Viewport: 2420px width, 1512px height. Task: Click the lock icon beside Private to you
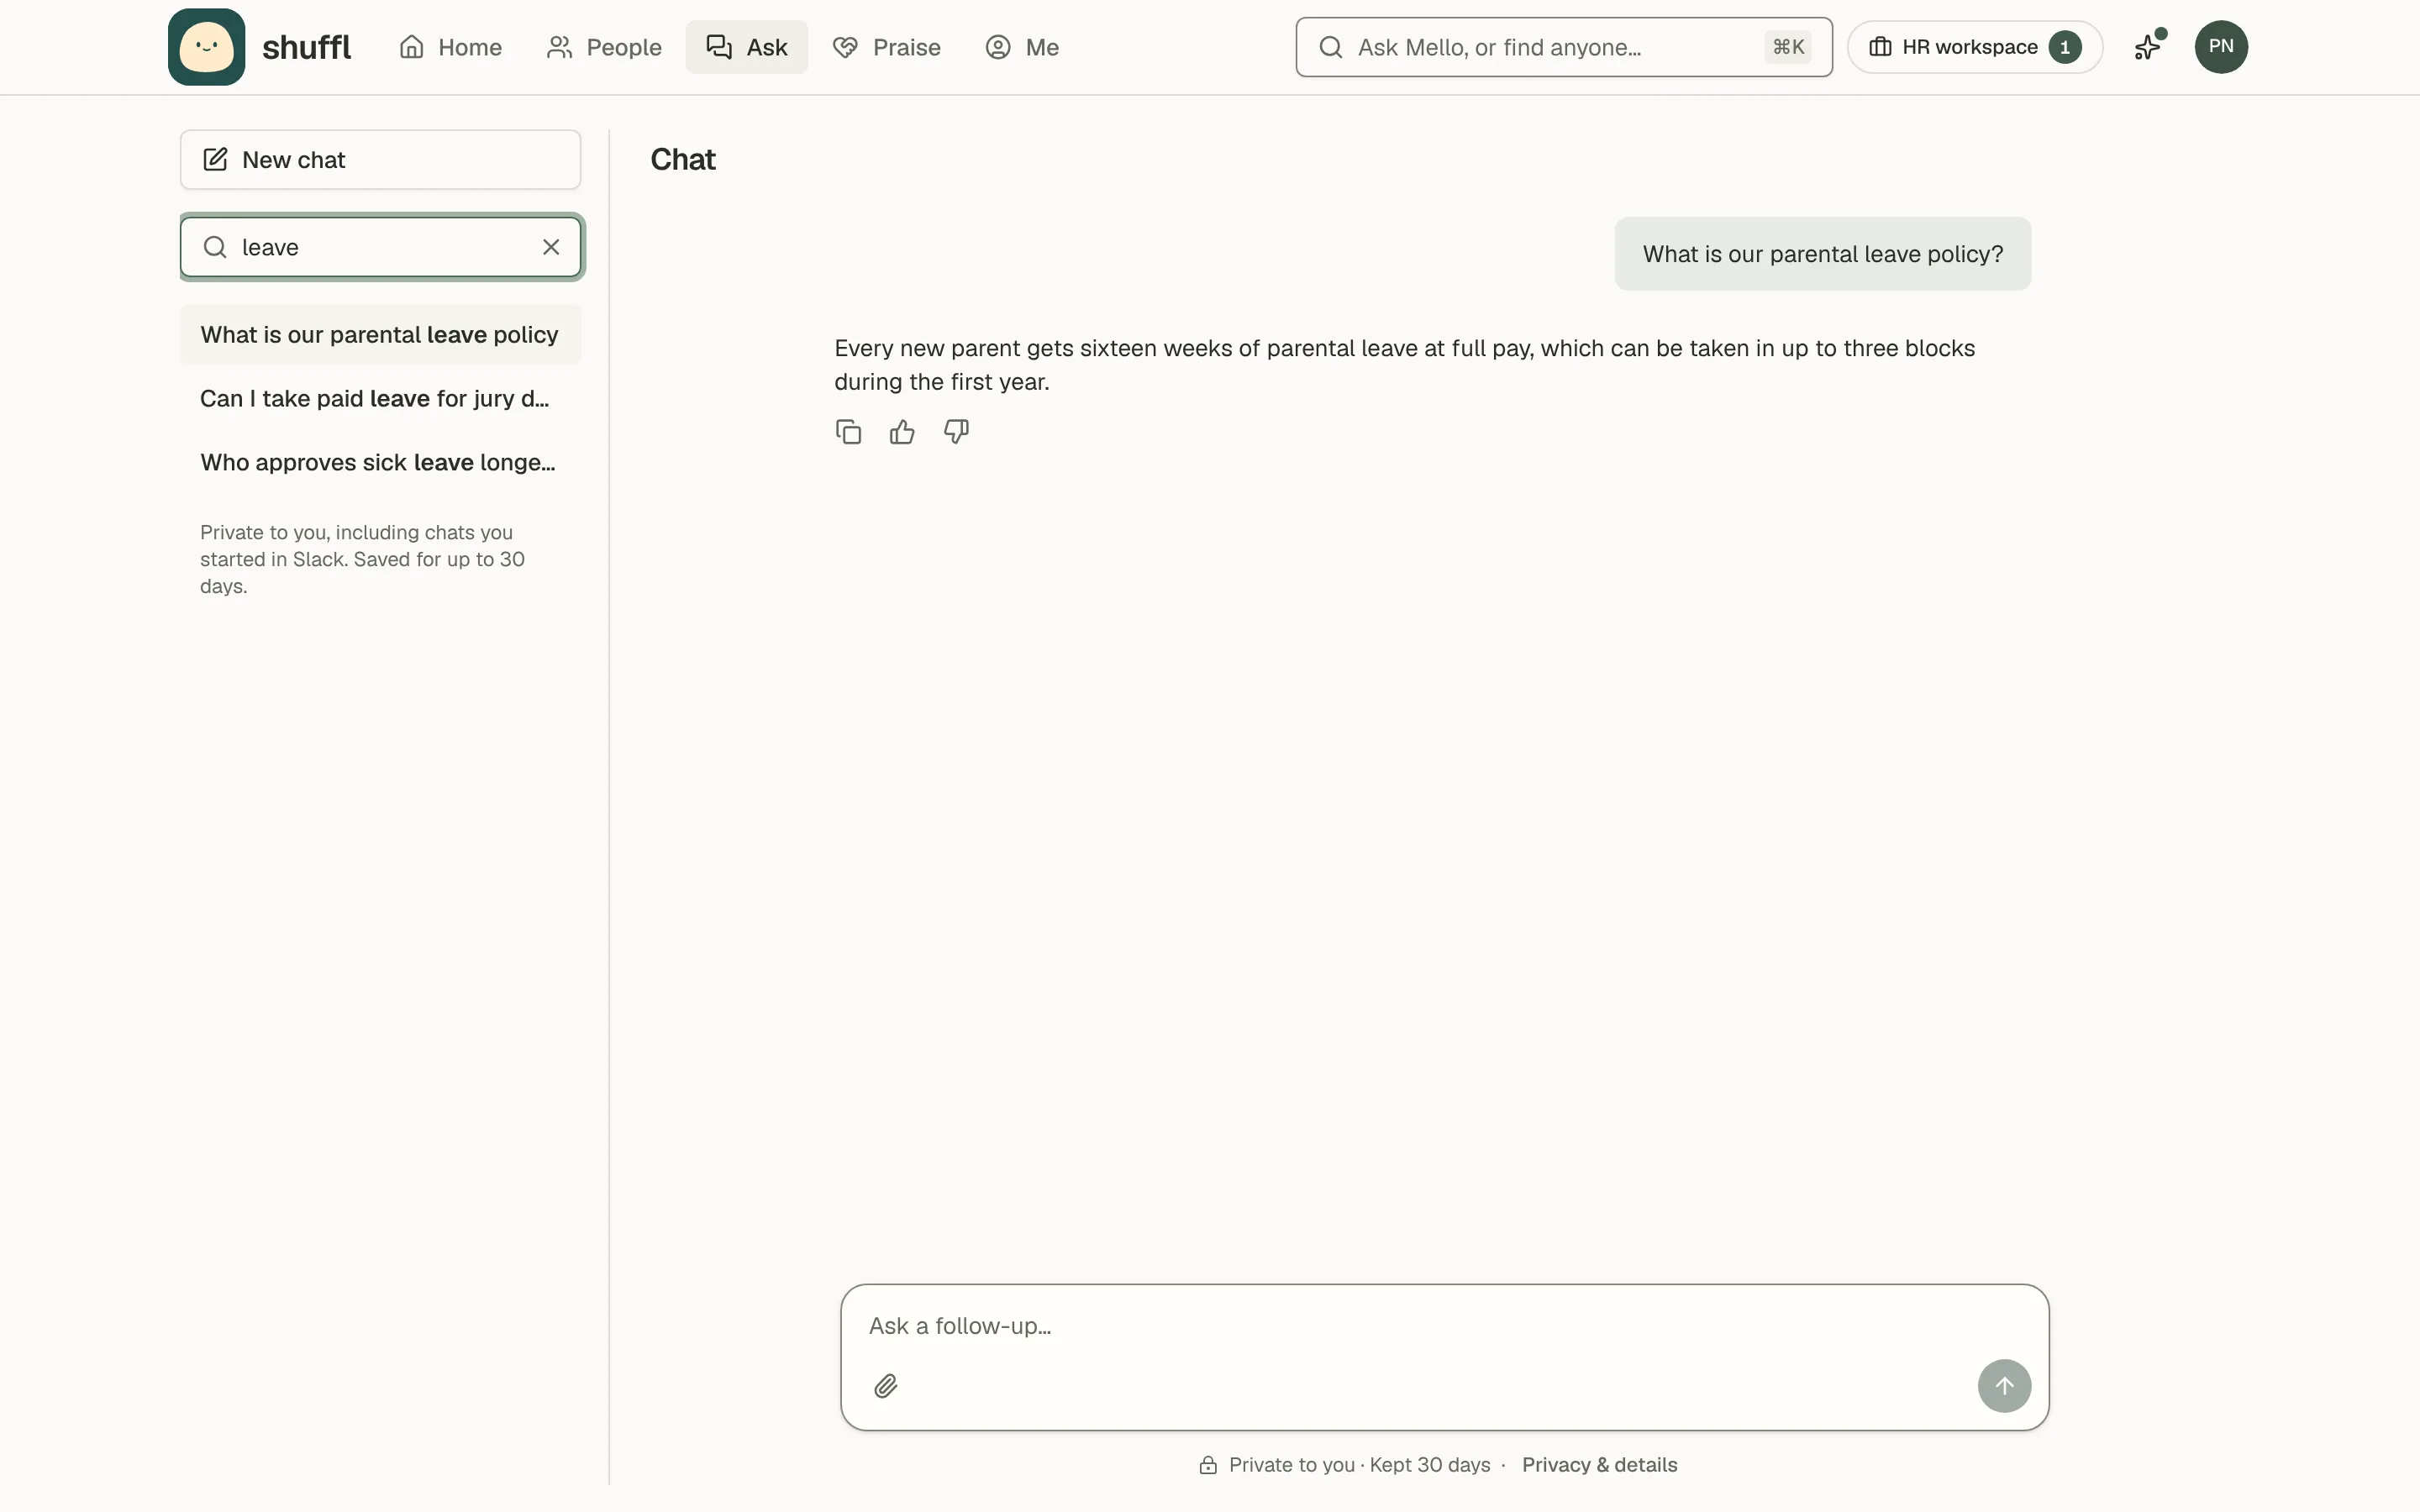[1208, 1465]
